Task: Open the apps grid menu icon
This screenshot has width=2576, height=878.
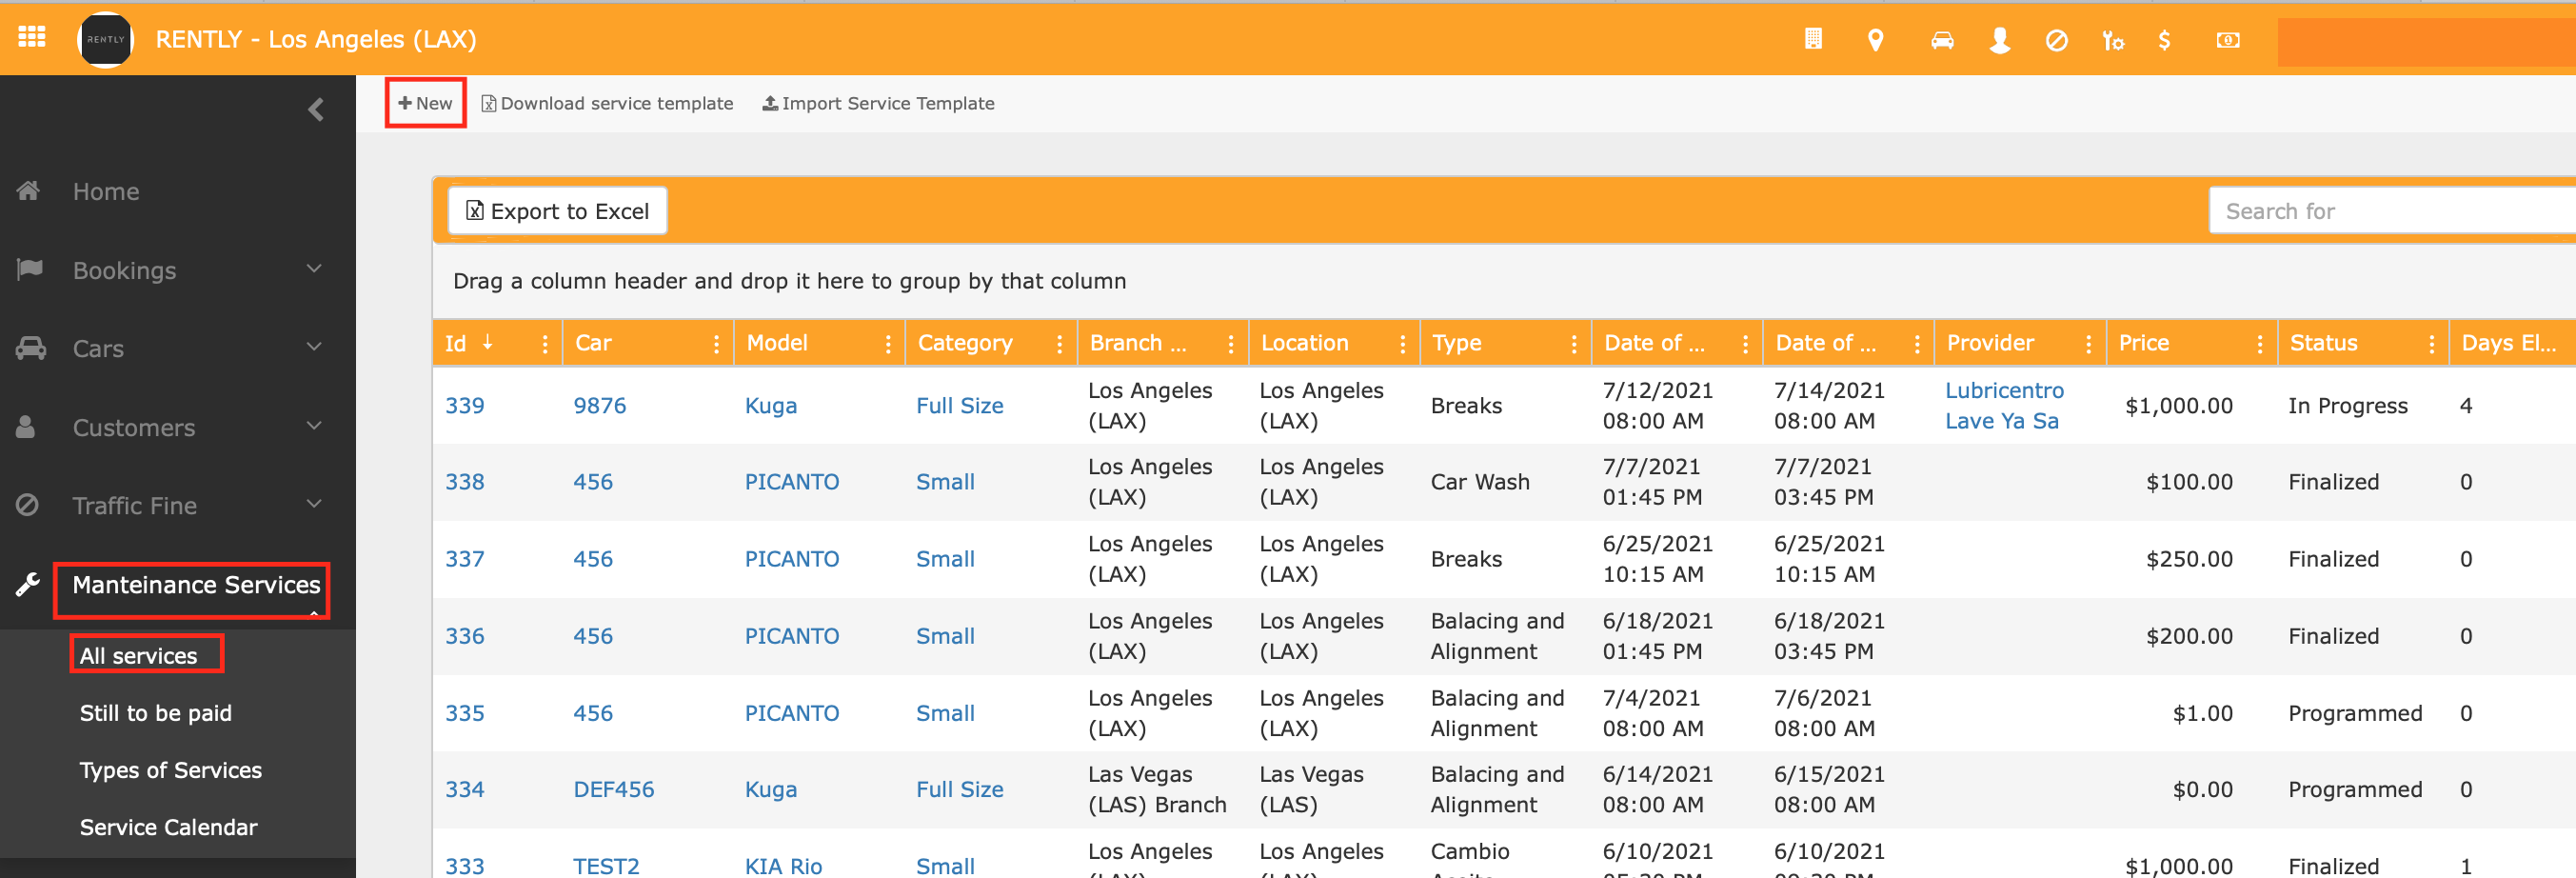Action: 32,38
